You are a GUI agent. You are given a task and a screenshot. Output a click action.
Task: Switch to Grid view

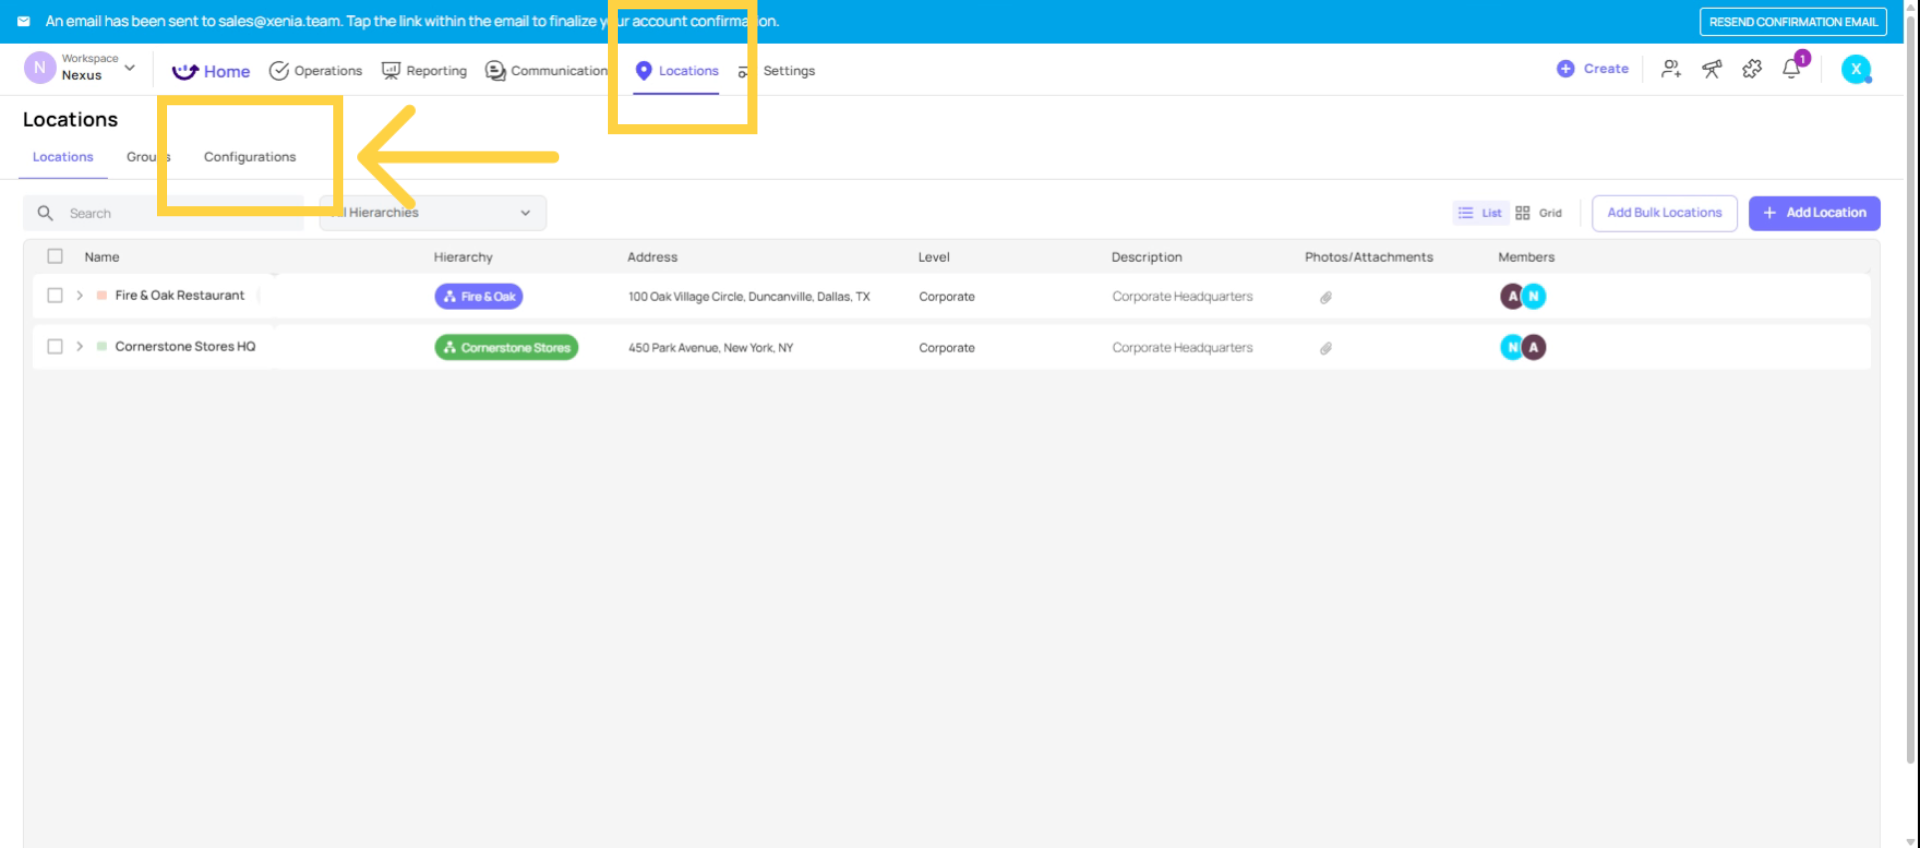1539,213
